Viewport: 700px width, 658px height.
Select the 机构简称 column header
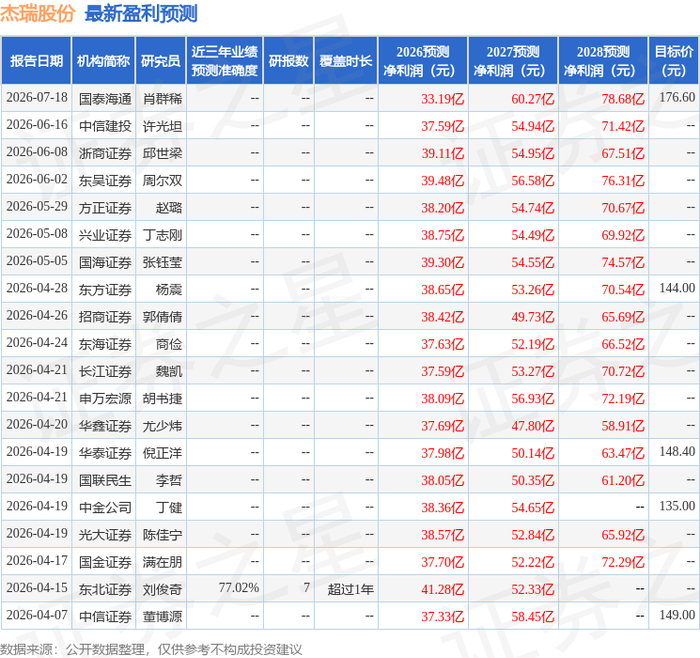[x=103, y=61]
